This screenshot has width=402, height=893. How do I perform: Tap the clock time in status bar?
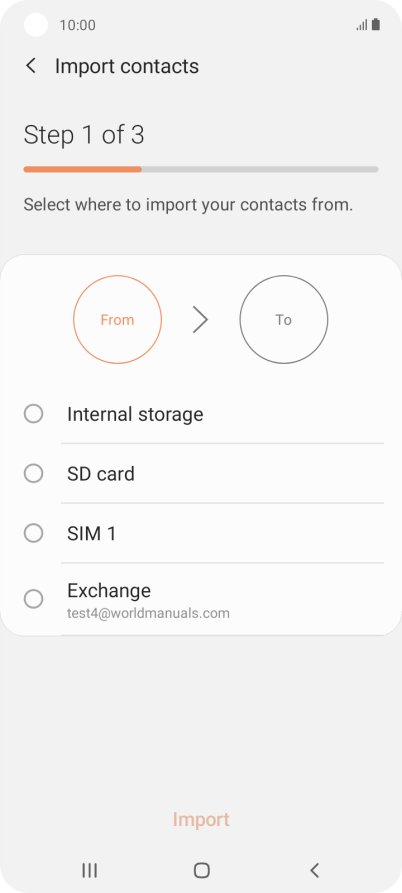77,25
